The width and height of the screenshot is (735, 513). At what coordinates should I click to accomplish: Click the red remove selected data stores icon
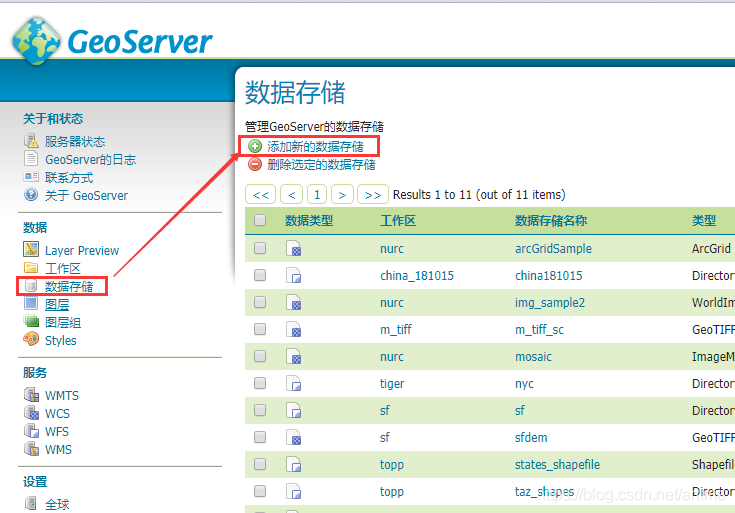(x=255, y=164)
